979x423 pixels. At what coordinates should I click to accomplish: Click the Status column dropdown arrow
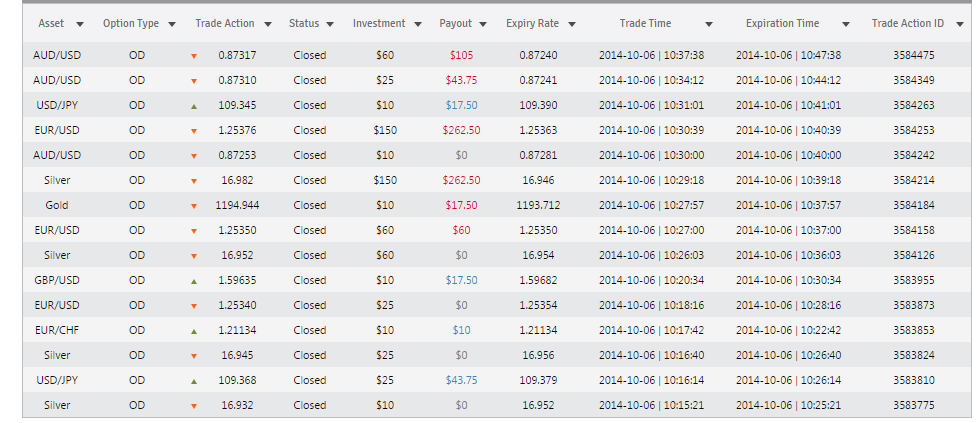click(x=330, y=24)
